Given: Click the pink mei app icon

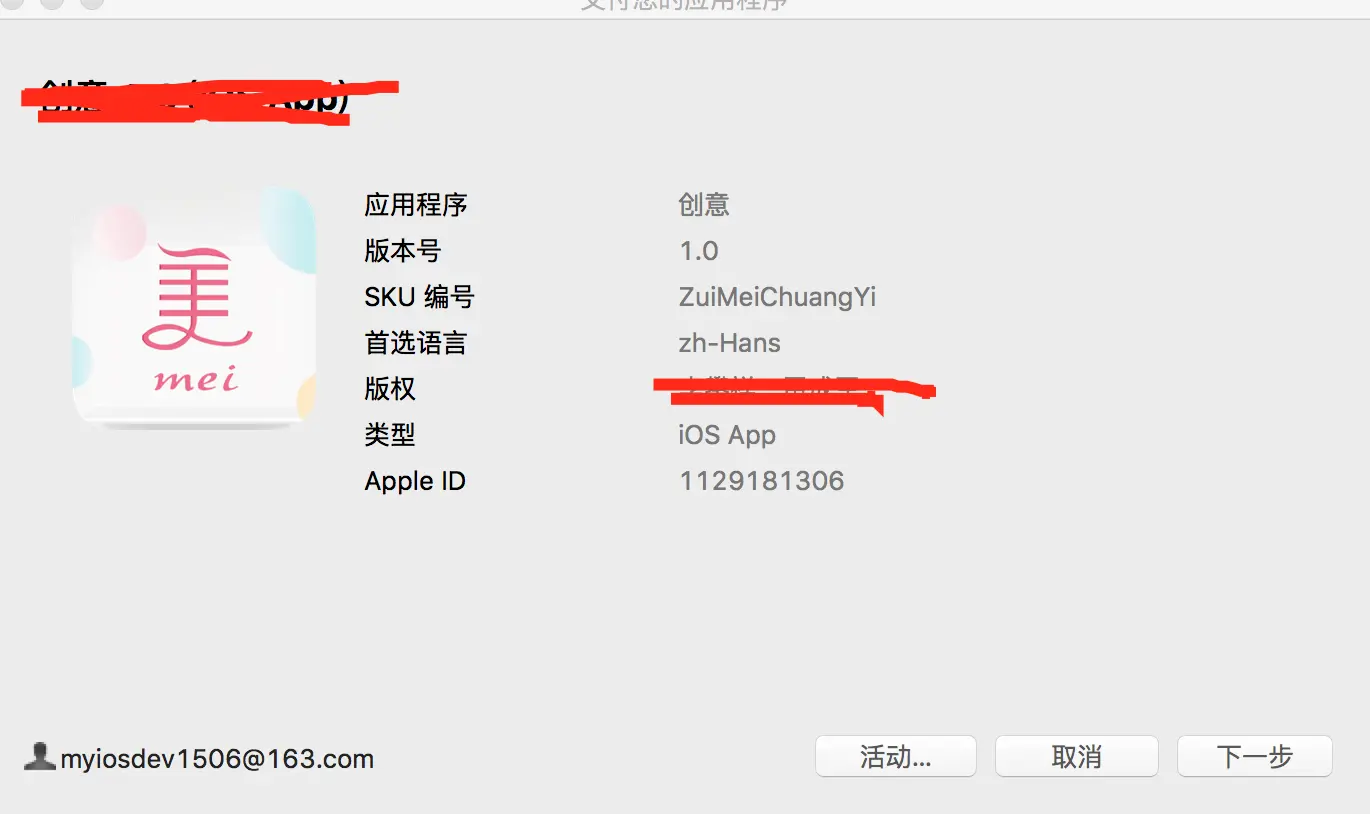Looking at the screenshot, I should [x=195, y=308].
